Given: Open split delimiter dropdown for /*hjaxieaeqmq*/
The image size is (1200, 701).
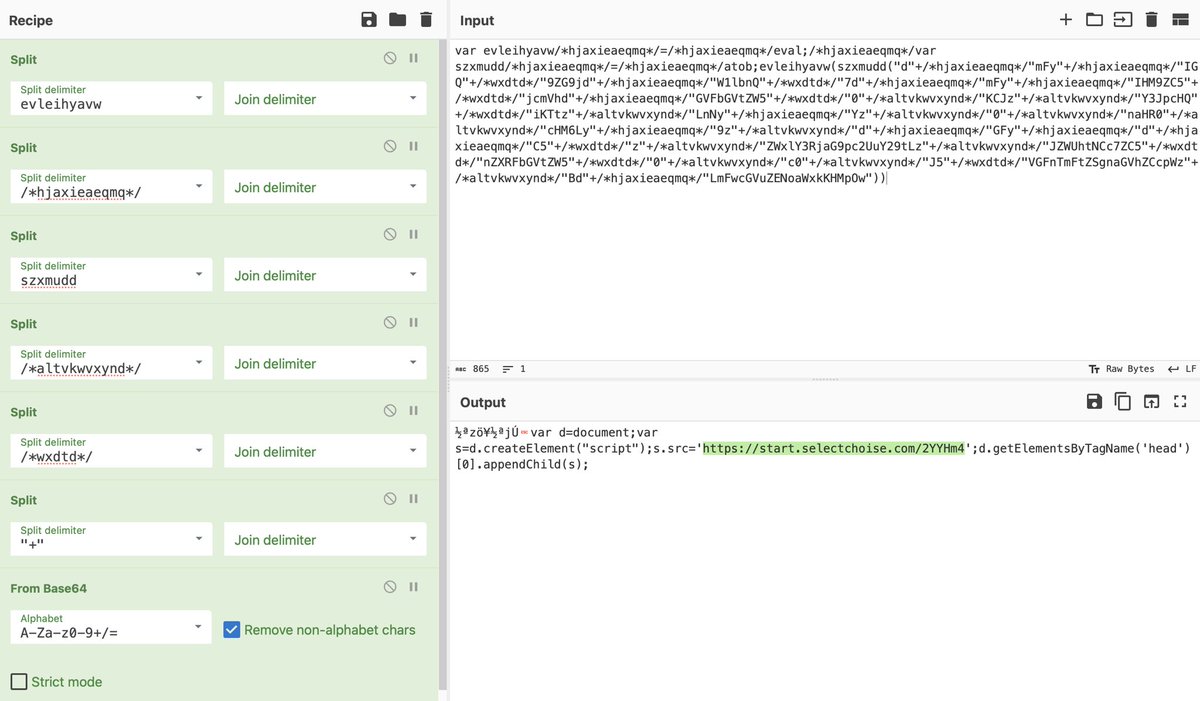Looking at the screenshot, I should click(199, 185).
